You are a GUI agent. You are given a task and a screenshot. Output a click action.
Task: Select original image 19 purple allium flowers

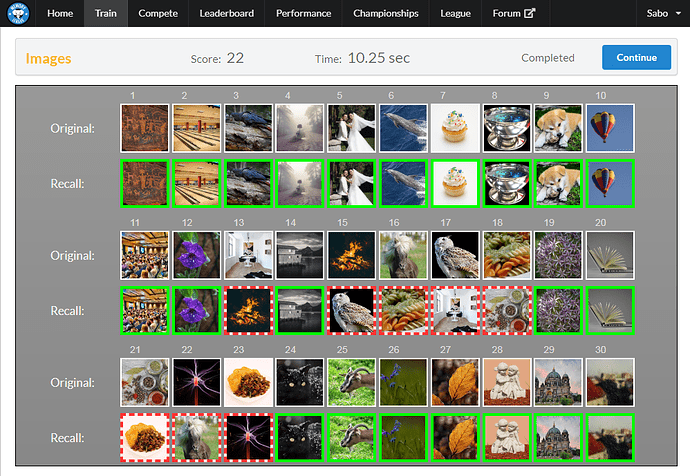[x=558, y=255]
